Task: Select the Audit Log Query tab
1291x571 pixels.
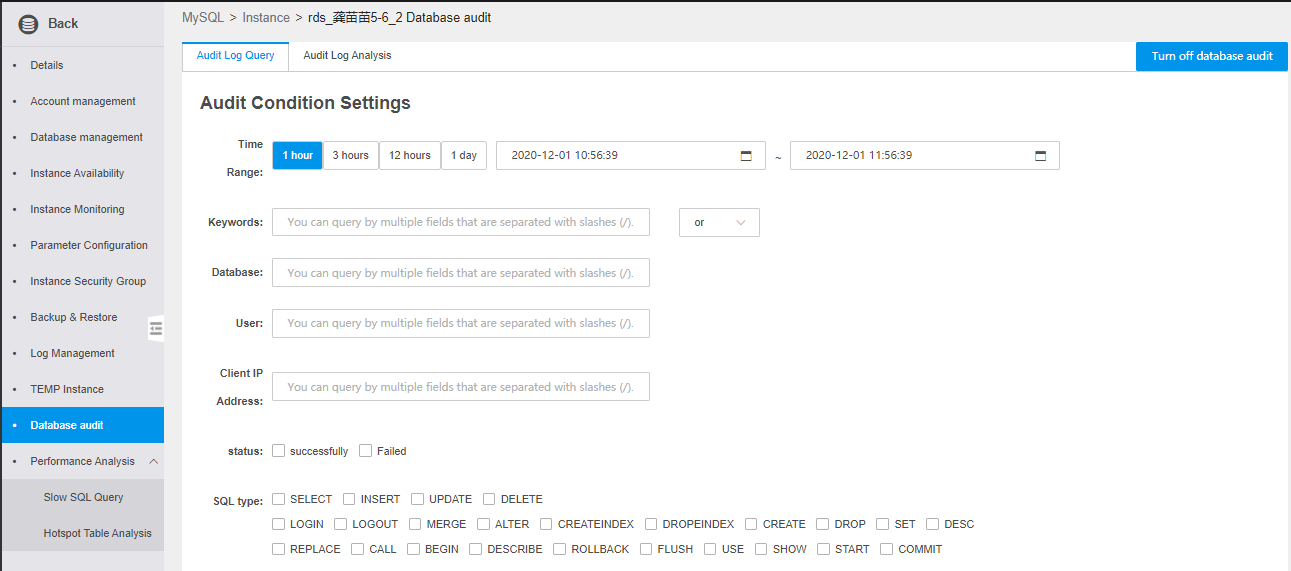Action: click(x=235, y=56)
